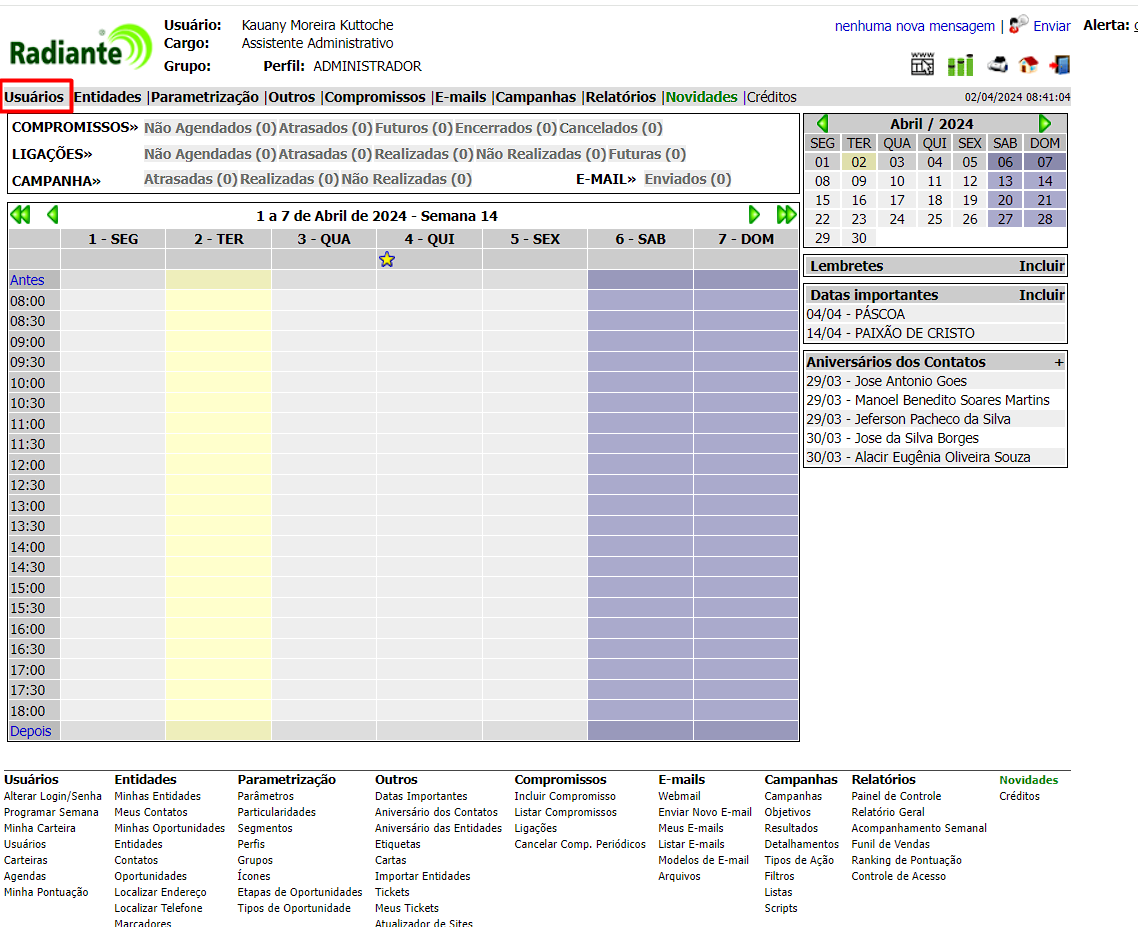
Task: Show next month in mini calendar
Action: click(x=1045, y=124)
